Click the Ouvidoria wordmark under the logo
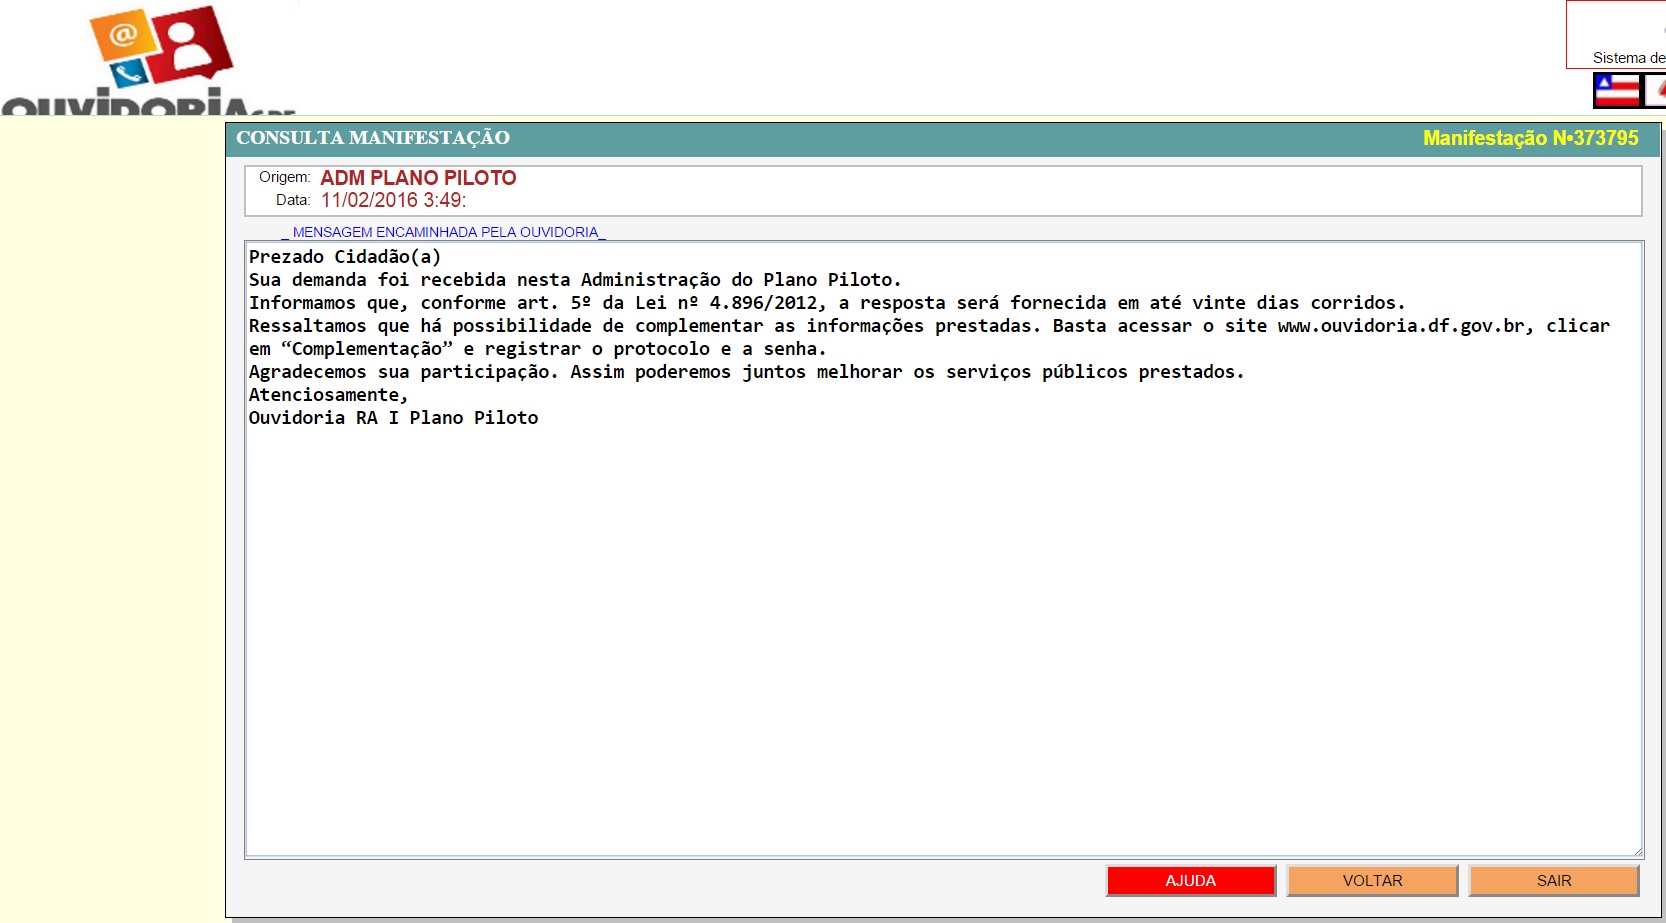The height and width of the screenshot is (923, 1666). (140, 103)
